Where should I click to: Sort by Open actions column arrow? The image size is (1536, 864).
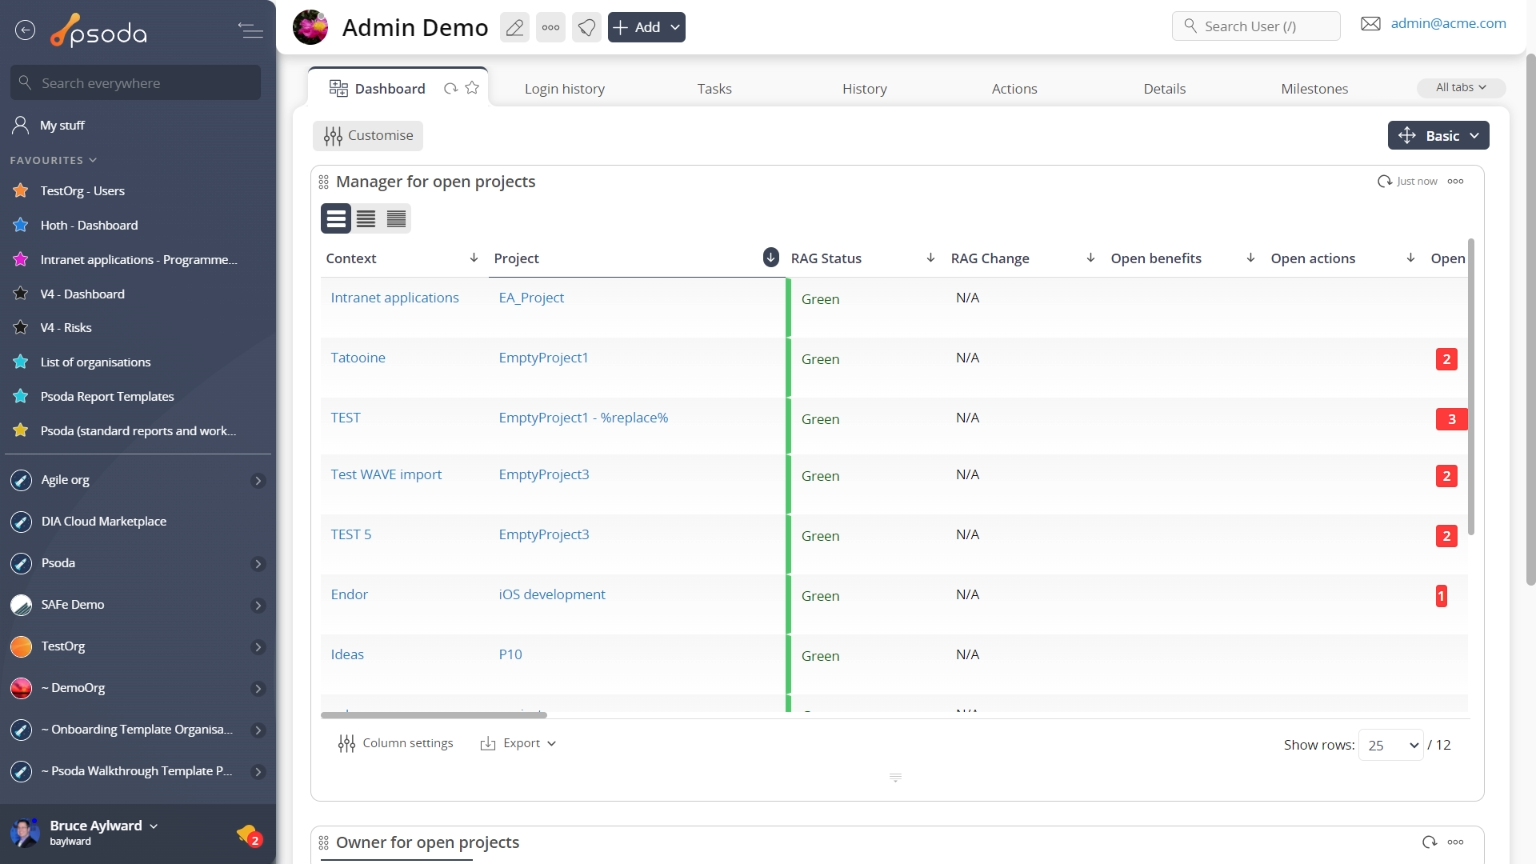[x=1411, y=258]
